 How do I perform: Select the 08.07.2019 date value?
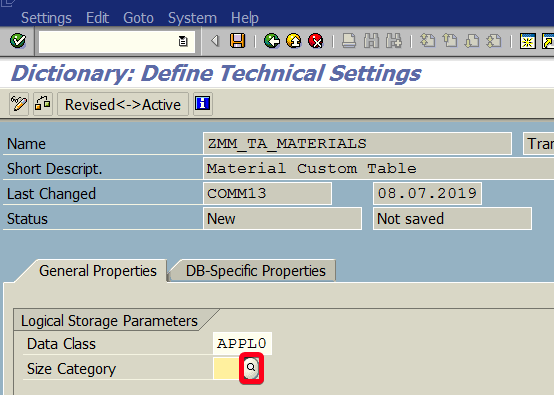[x=427, y=193]
